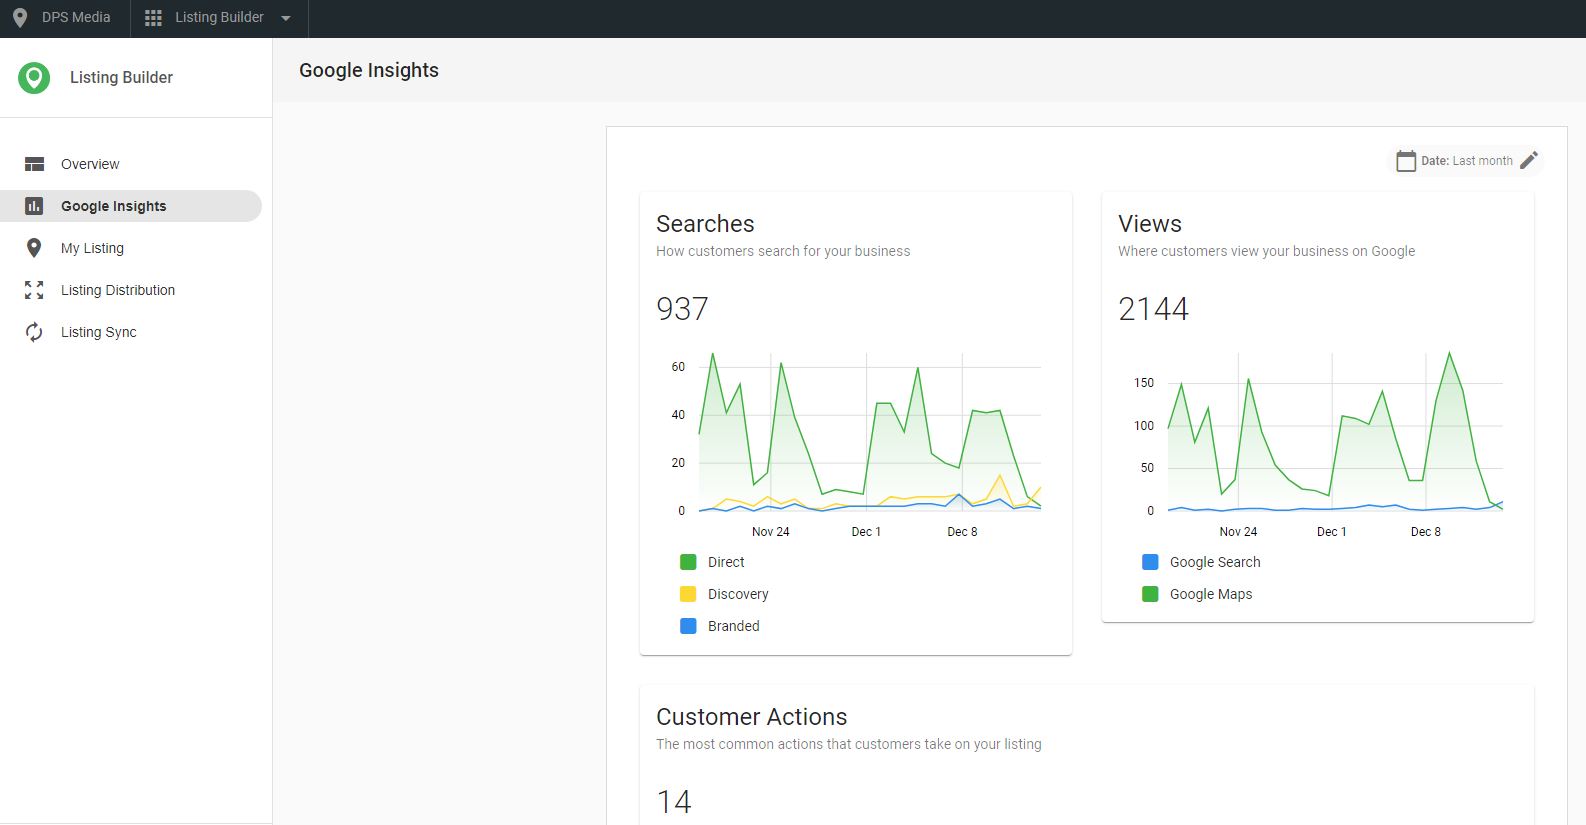Click the Listing Sync refresh icon
Screen dimensions: 1586x825
(34, 332)
